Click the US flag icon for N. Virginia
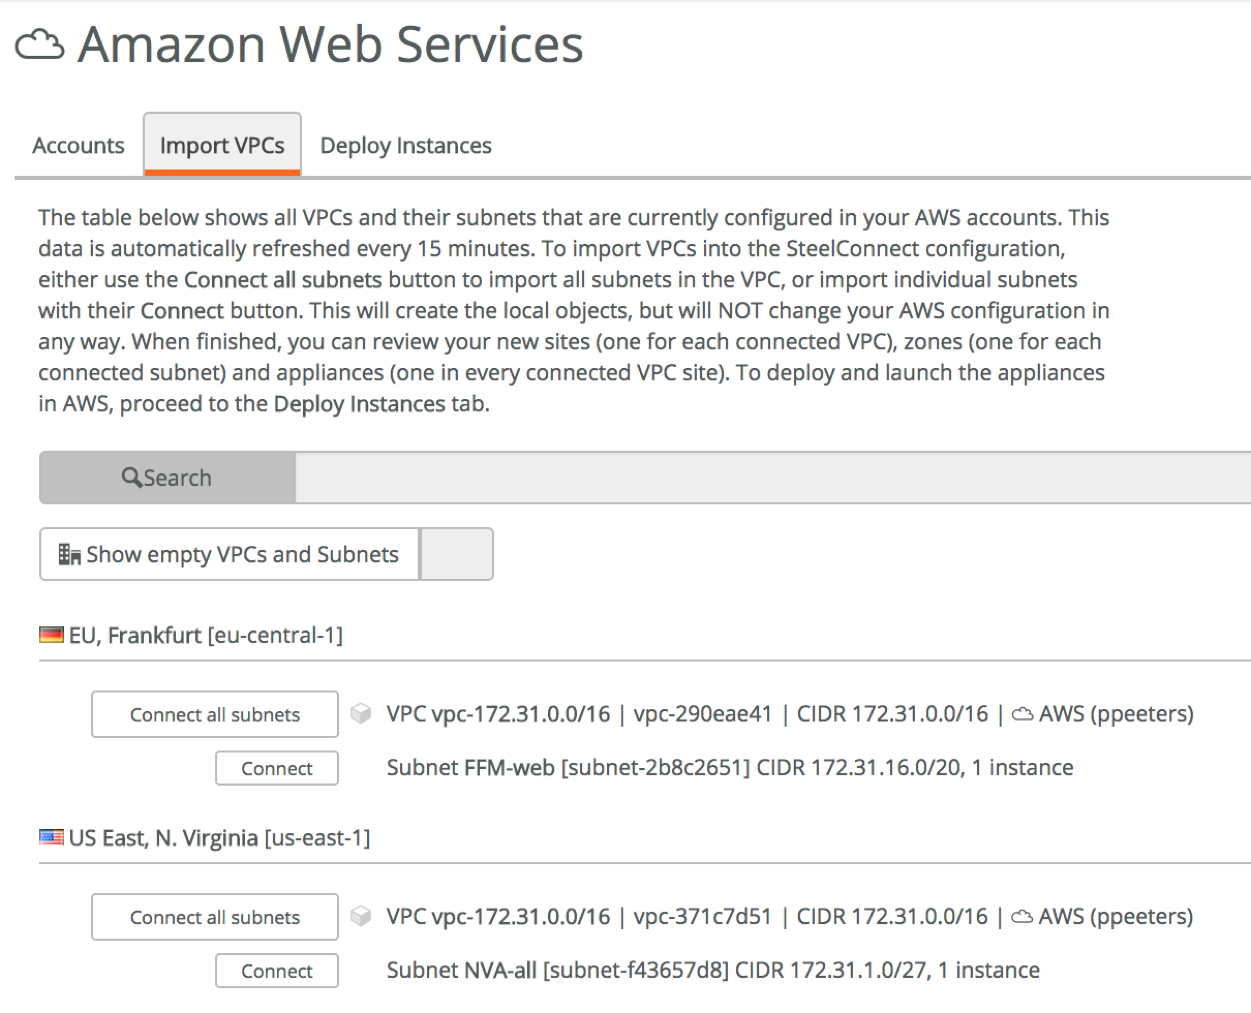The width and height of the screenshot is (1251, 1013). [51, 838]
